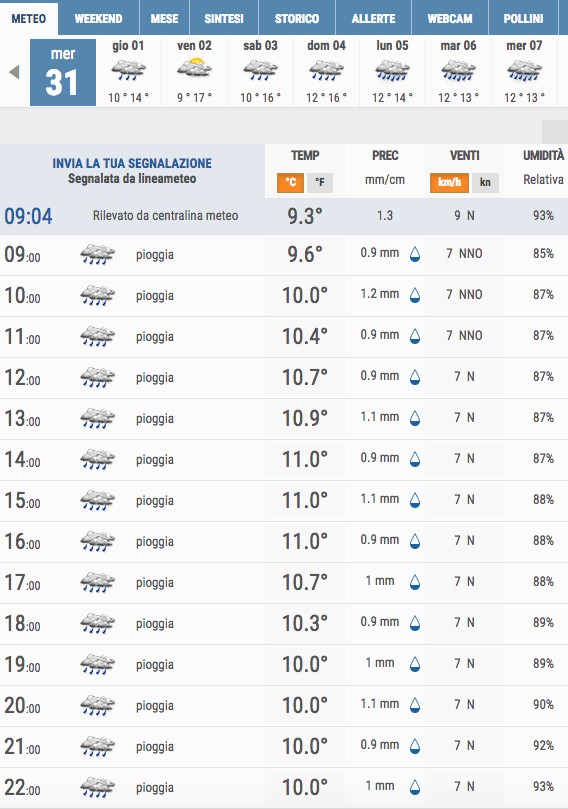
Task: Click the ven 02 partly sunny icon
Action: (x=194, y=68)
